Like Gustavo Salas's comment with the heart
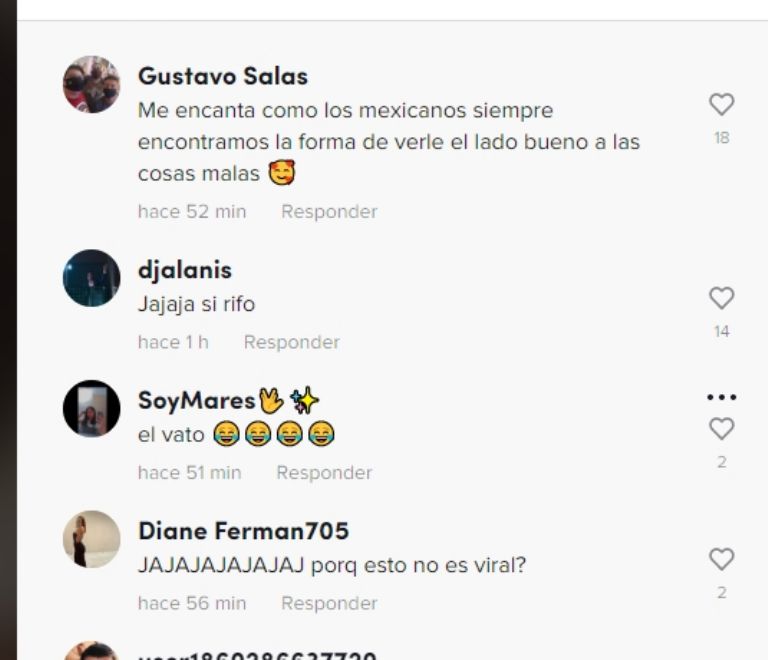 pos(721,104)
